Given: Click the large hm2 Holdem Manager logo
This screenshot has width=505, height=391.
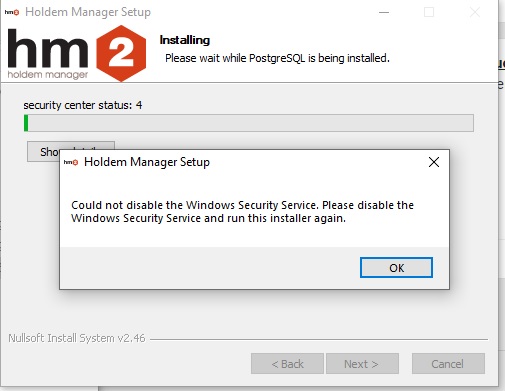Looking at the screenshot, I should tap(77, 53).
